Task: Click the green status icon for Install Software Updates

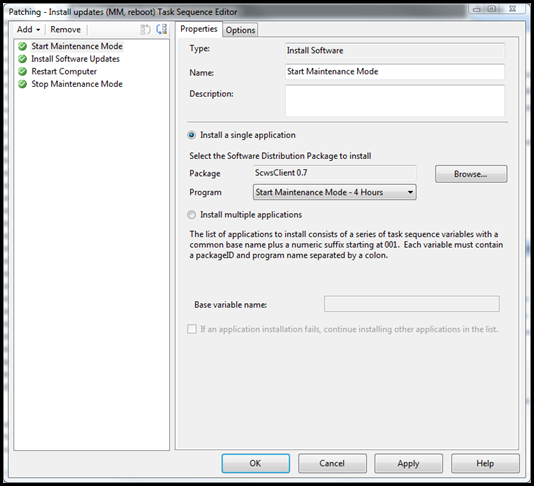Action: pos(22,59)
